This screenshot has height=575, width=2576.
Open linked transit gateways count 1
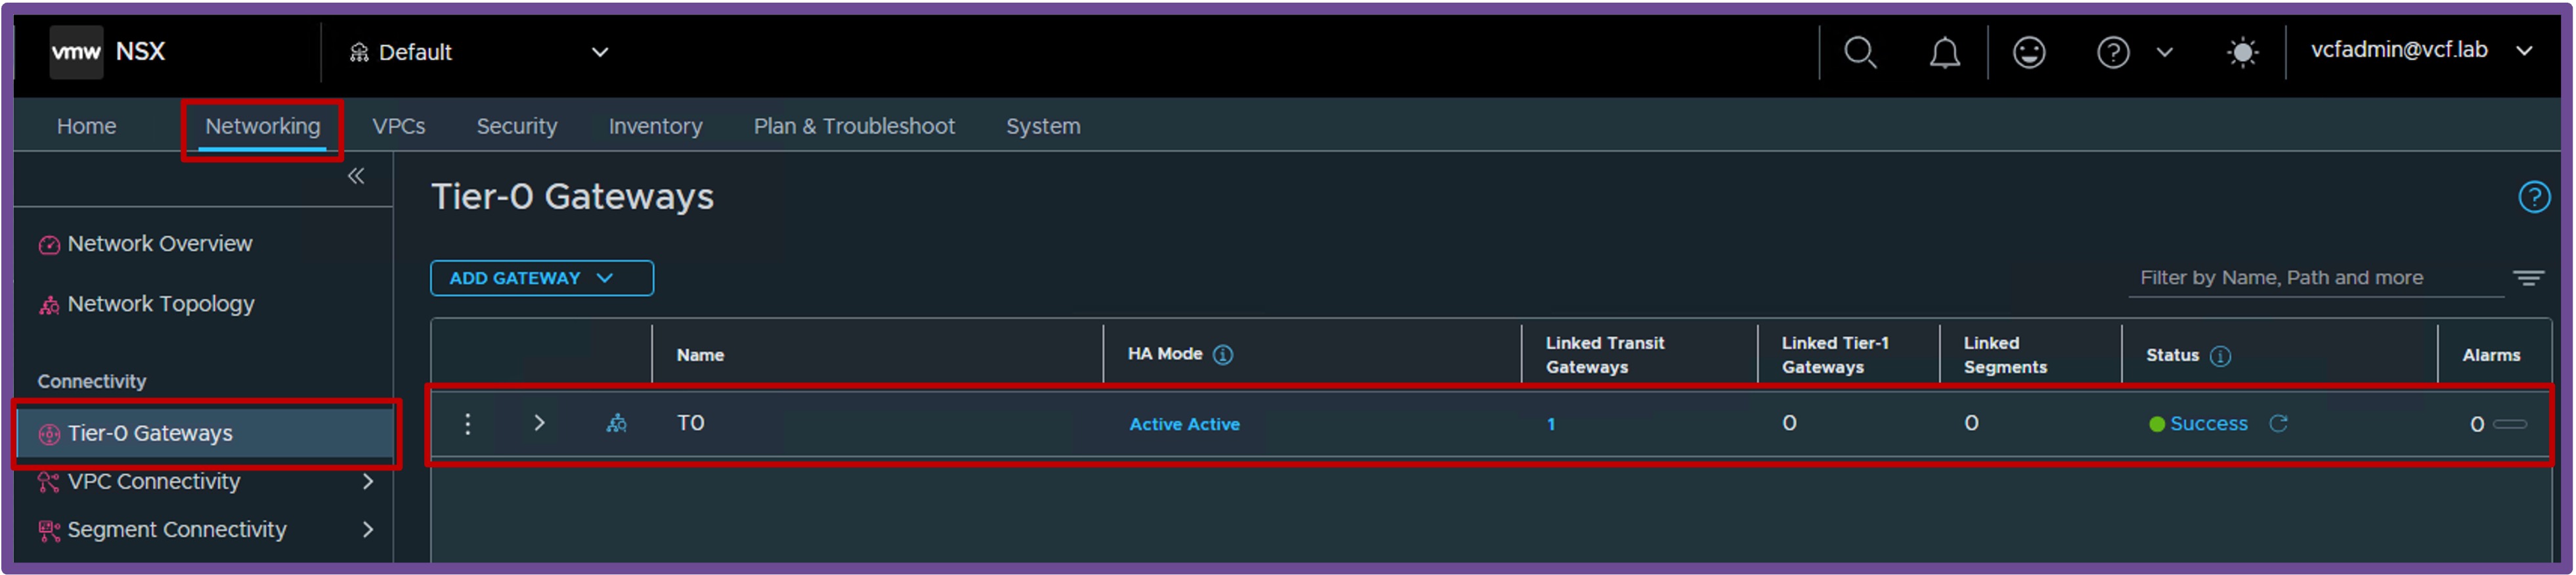[1551, 425]
